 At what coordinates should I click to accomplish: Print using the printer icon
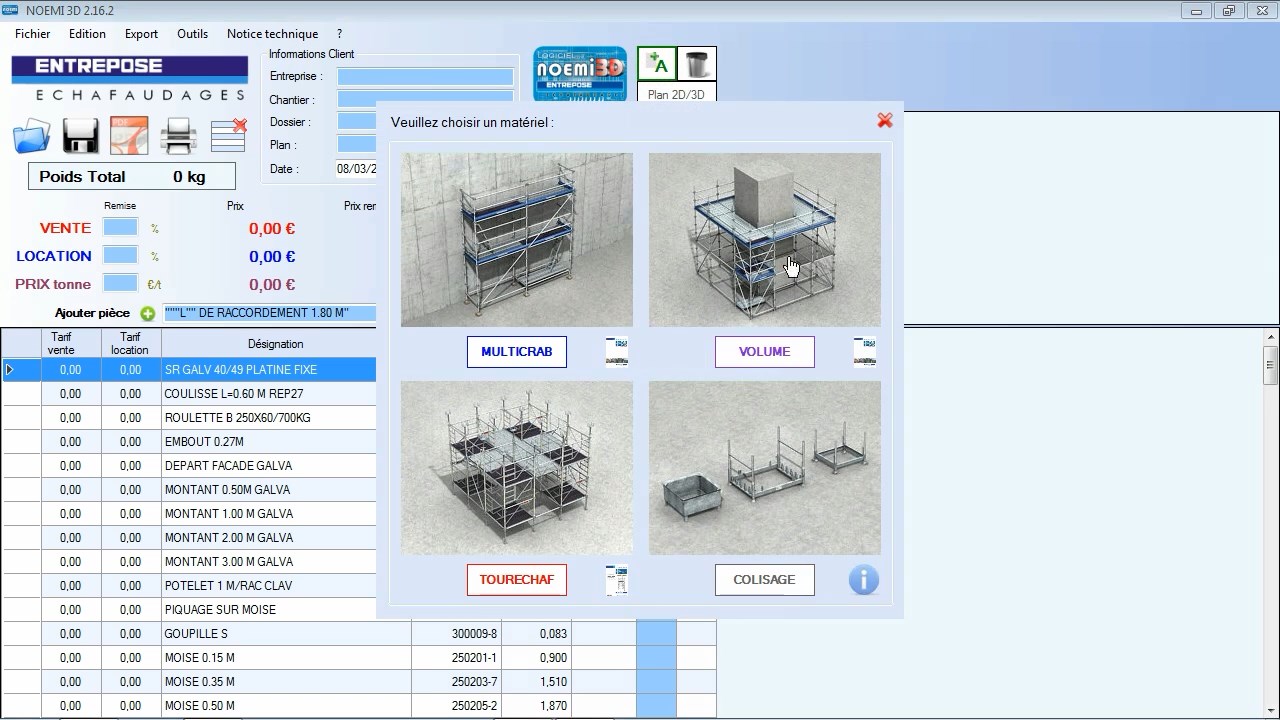point(179,136)
